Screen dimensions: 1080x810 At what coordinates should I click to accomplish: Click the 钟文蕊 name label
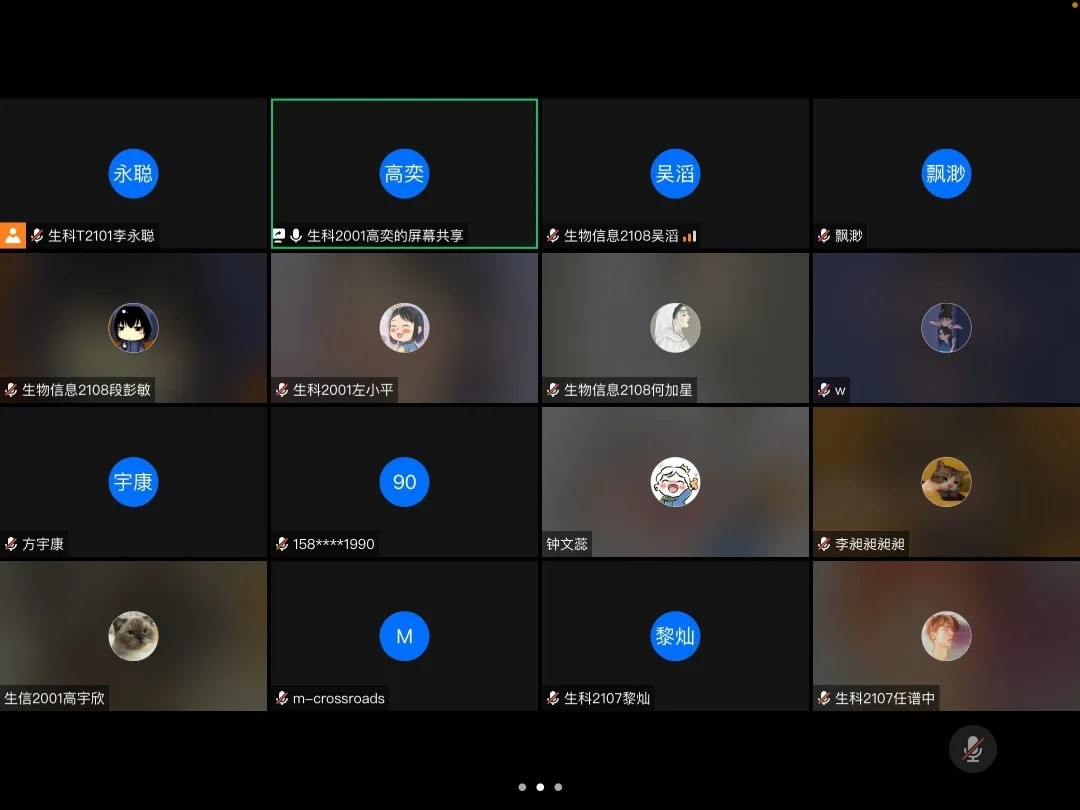coord(567,544)
